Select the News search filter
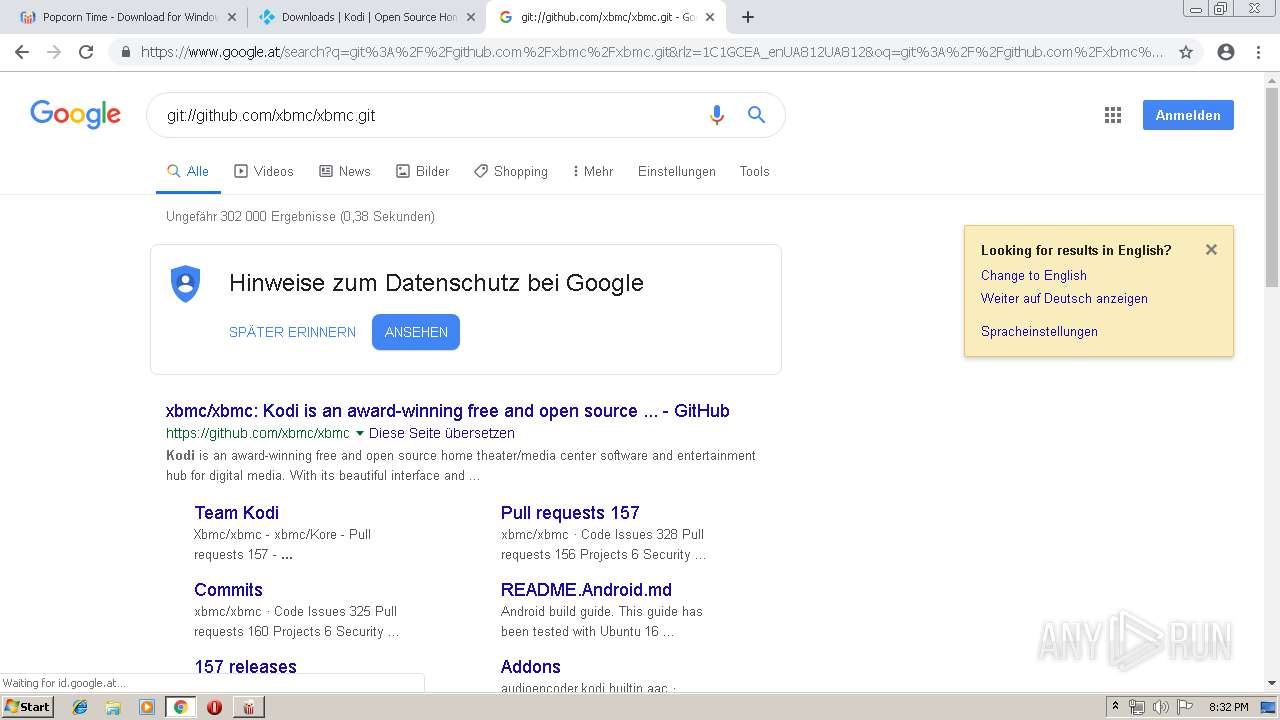Viewport: 1280px width, 720px height. point(345,171)
